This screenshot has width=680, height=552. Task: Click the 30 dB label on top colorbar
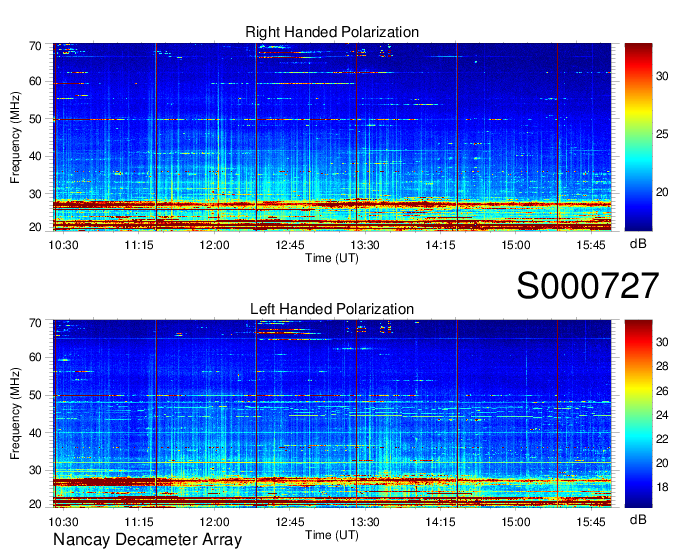[x=662, y=77]
